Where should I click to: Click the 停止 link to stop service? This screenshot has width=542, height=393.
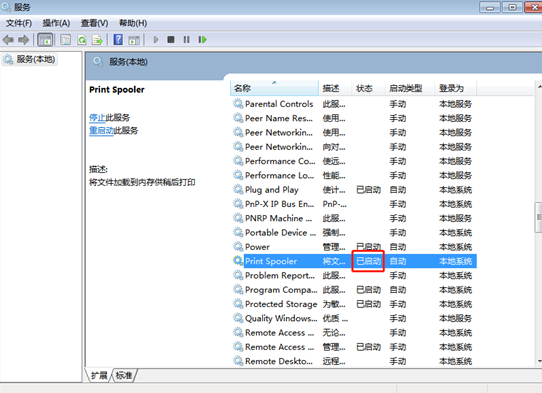[x=97, y=118]
